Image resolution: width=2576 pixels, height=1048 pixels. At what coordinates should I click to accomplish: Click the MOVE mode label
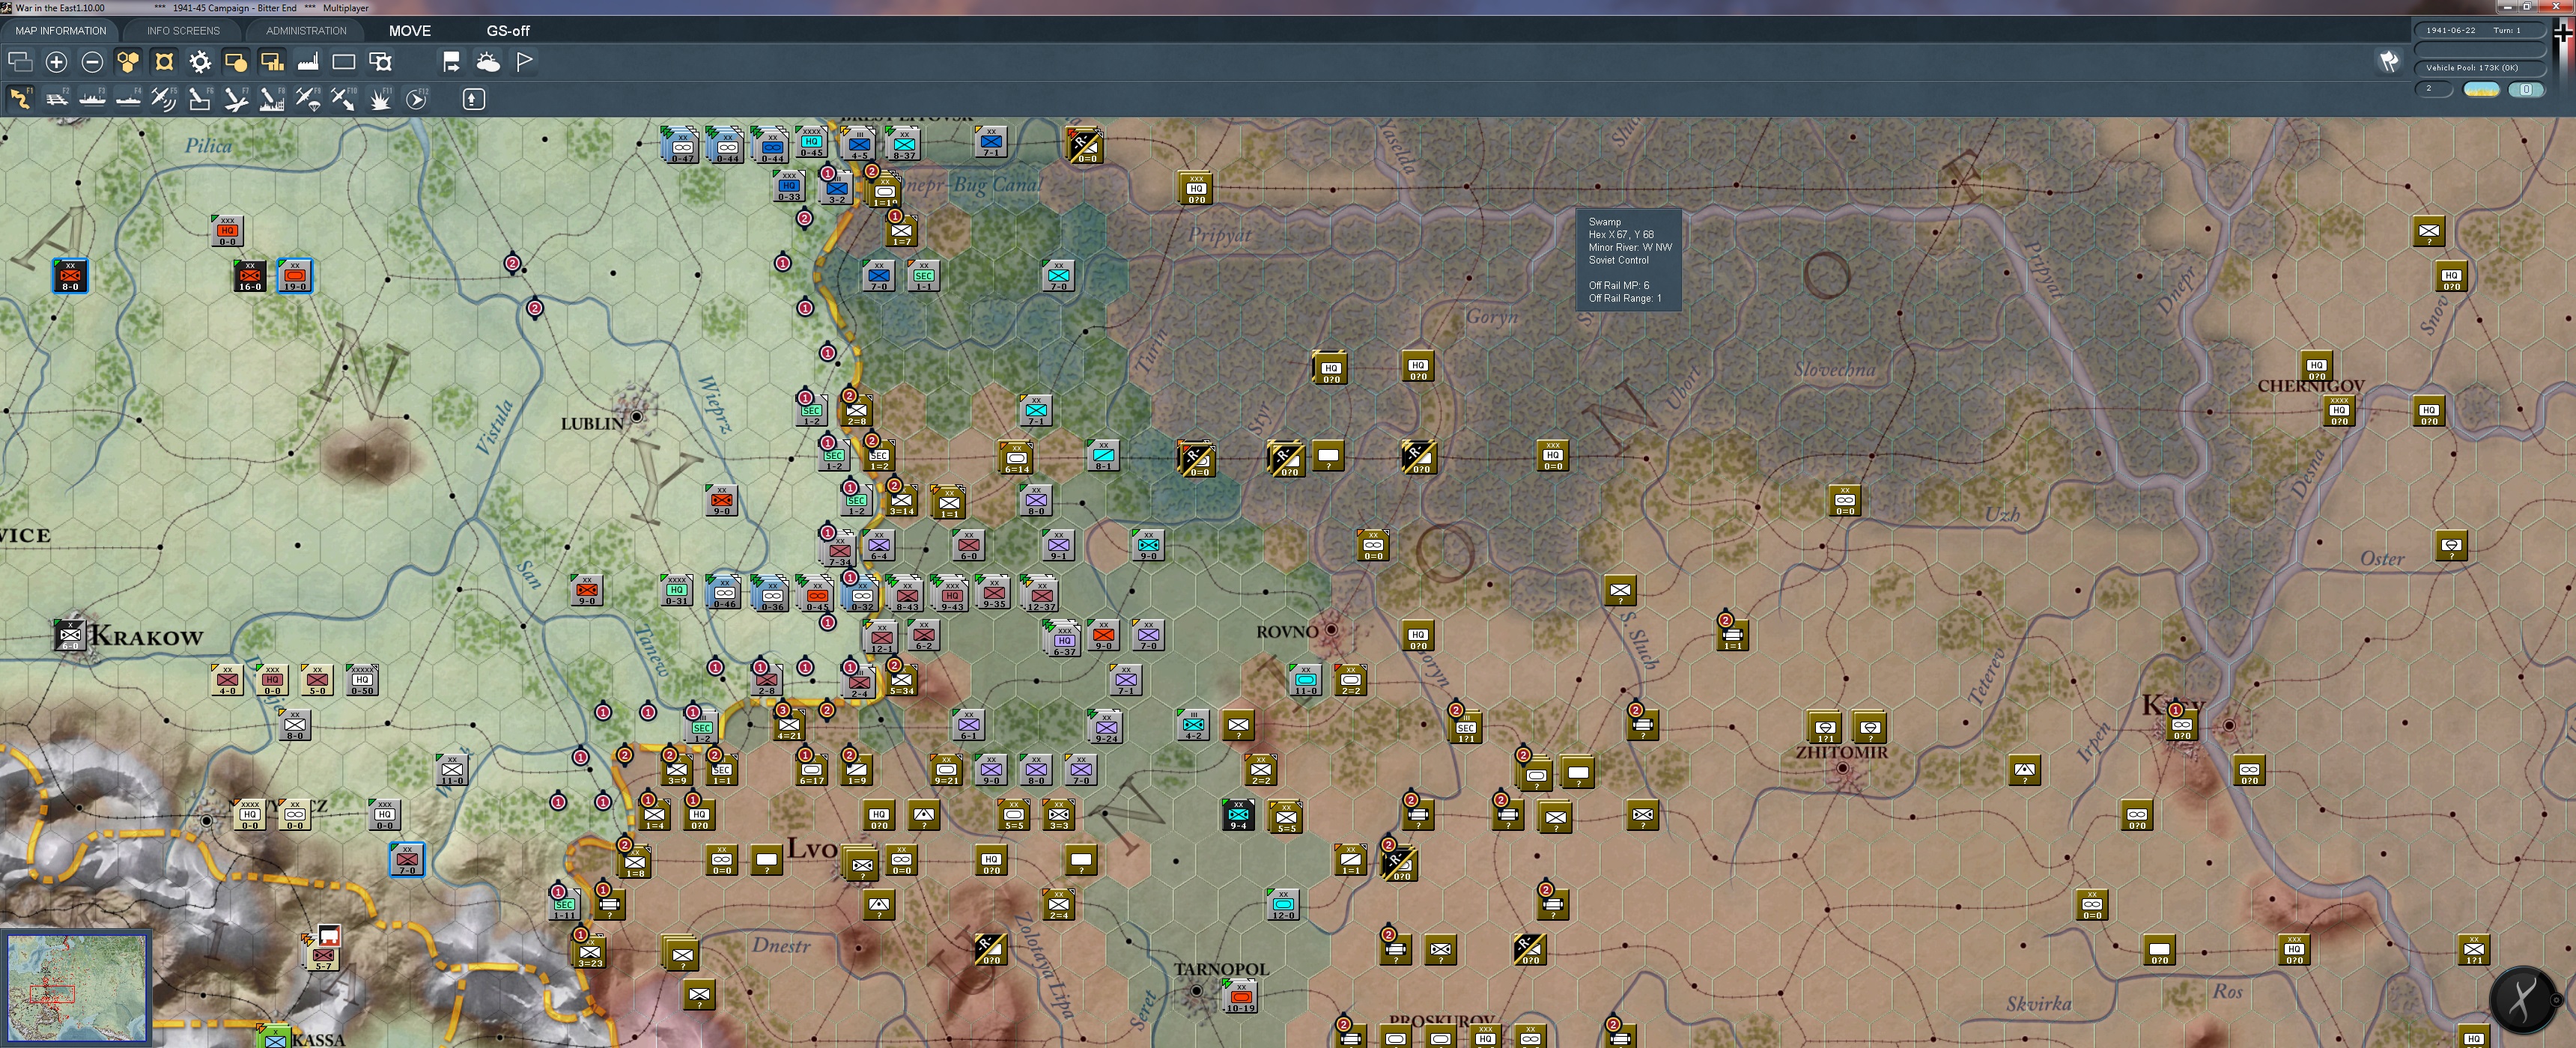[410, 30]
